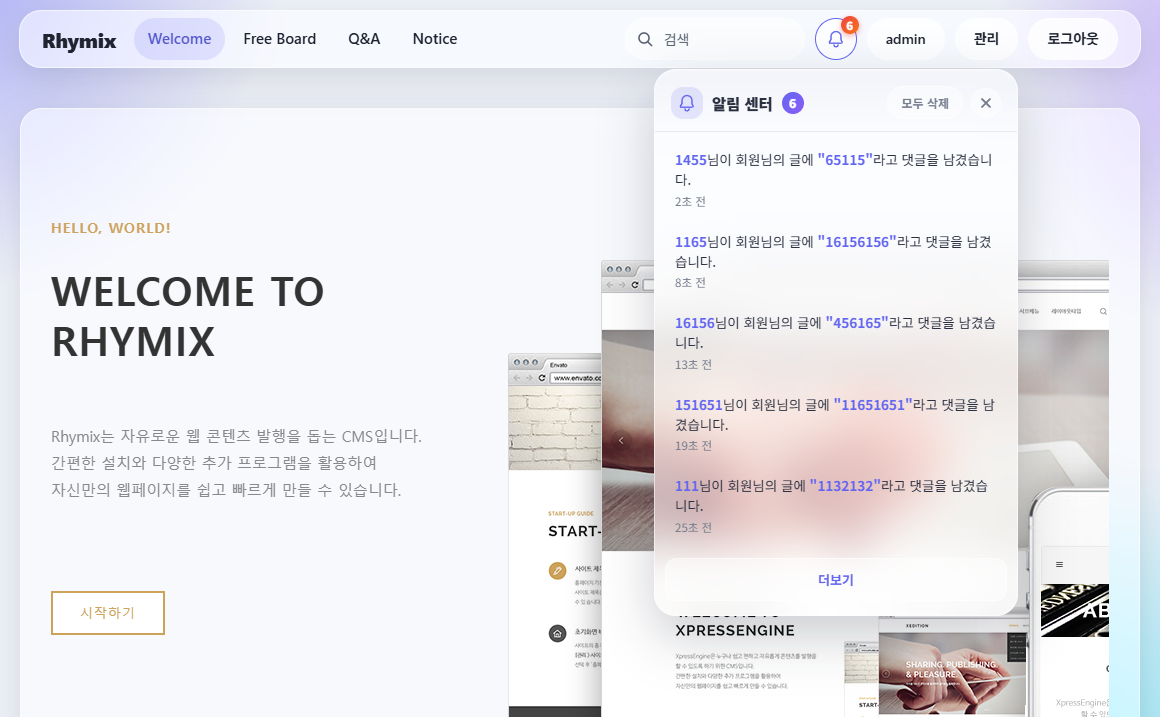
Task: Close the notification center panel
Action: (x=985, y=104)
